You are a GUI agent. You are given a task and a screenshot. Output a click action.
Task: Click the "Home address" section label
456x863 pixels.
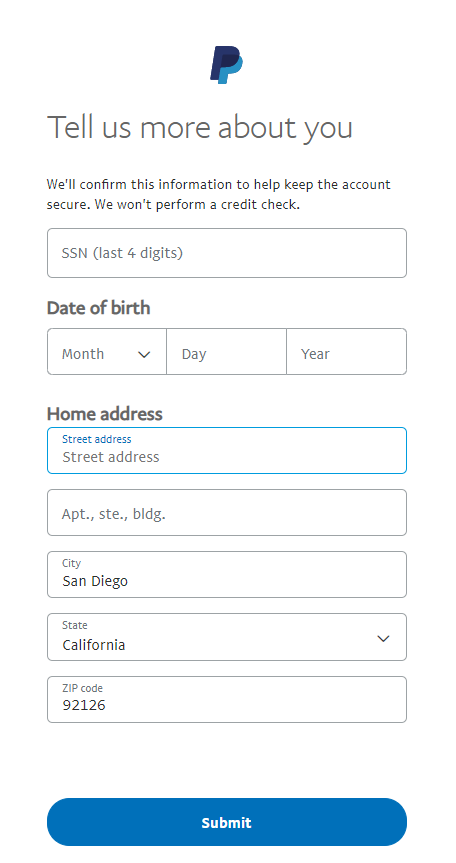[x=105, y=414]
